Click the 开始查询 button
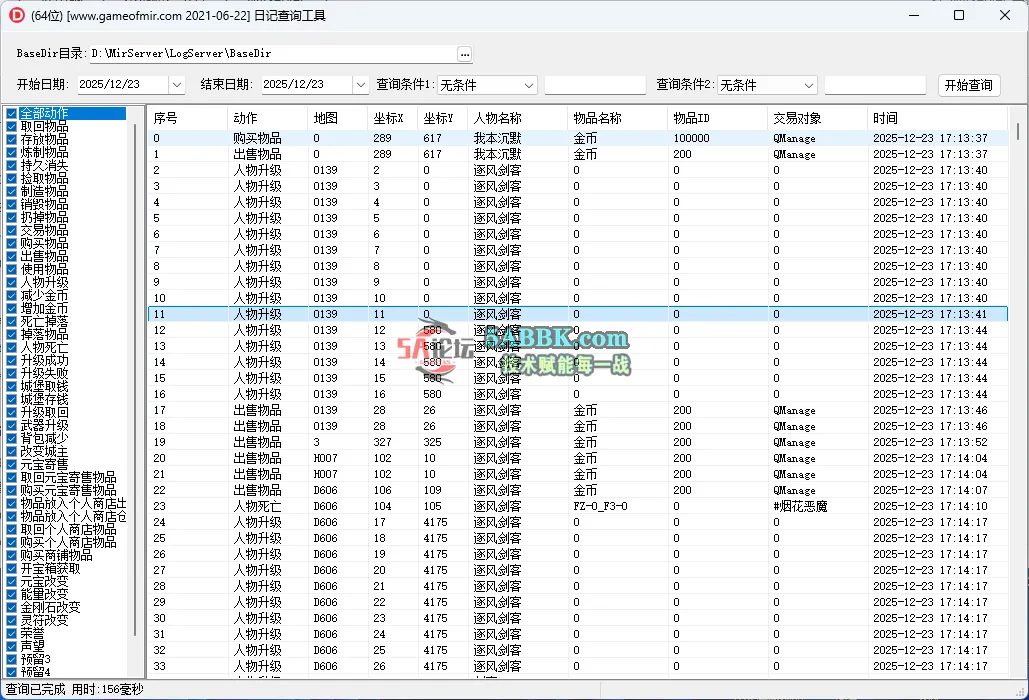Screen dimensions: 1029x700 (968, 85)
